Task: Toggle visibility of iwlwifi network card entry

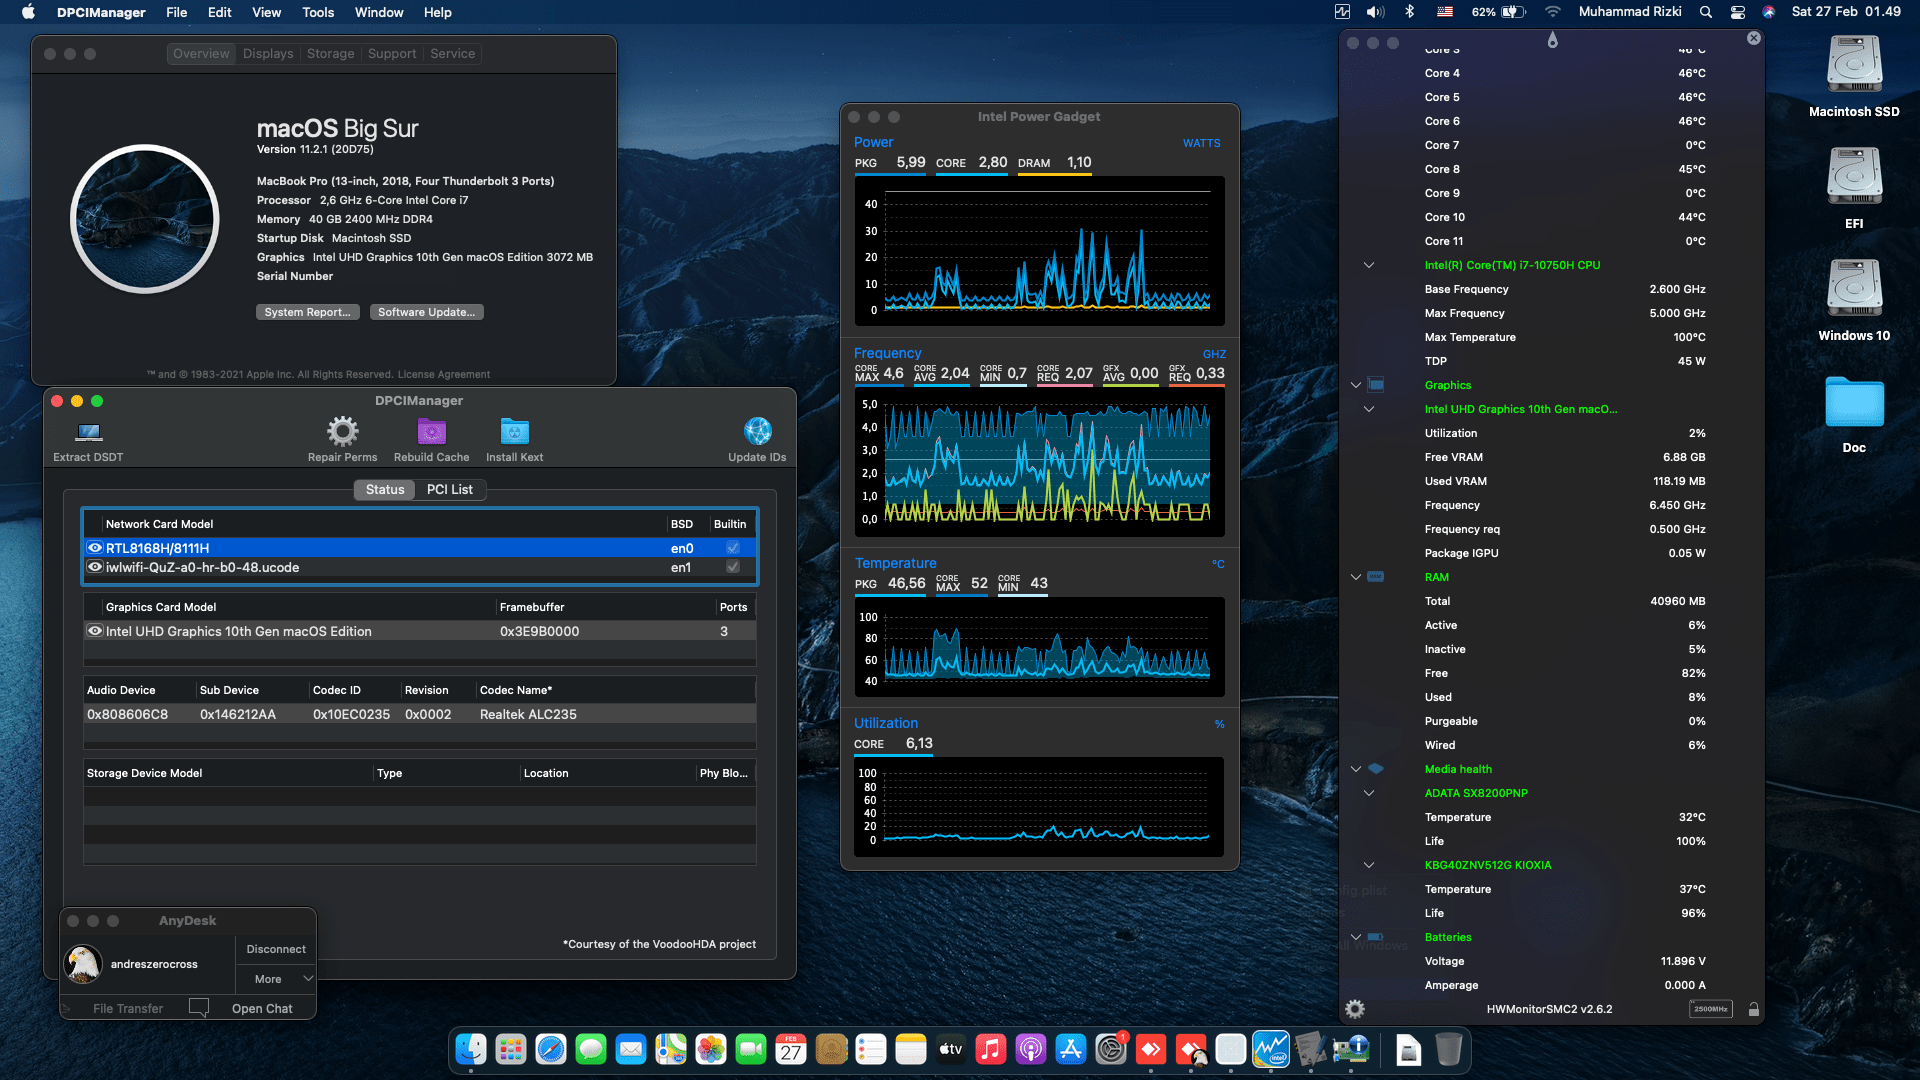Action: click(95, 567)
